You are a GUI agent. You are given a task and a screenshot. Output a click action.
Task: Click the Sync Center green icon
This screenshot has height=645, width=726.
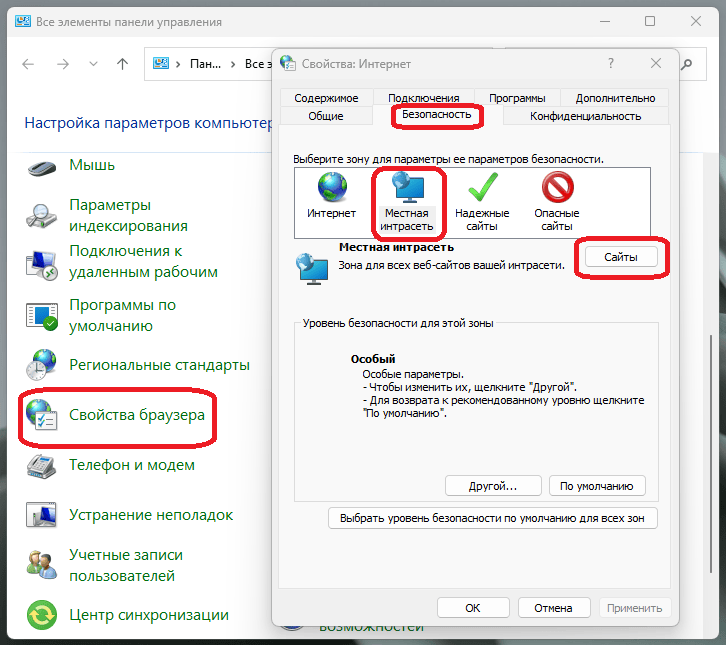click(x=42, y=614)
